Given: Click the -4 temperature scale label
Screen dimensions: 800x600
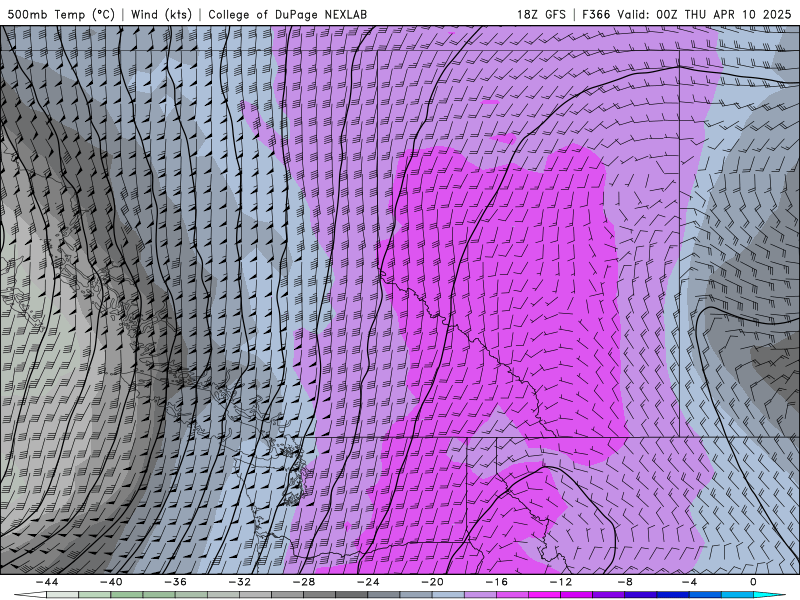Looking at the screenshot, I should [x=690, y=582].
